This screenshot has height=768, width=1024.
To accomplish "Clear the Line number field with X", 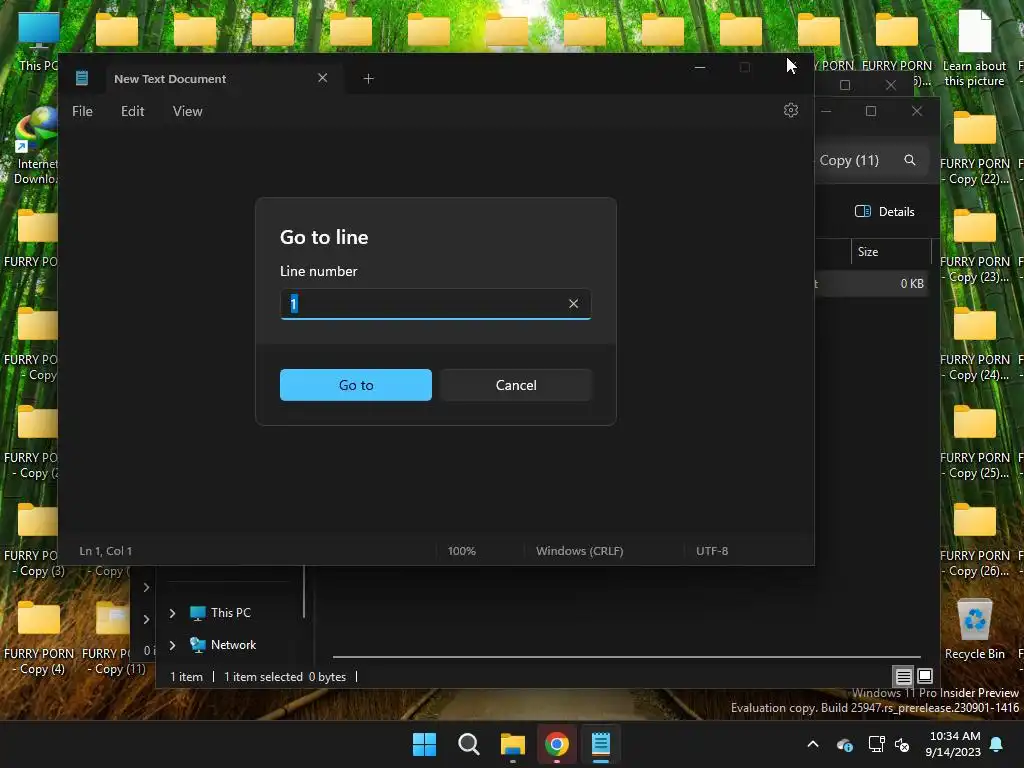I will [573, 304].
